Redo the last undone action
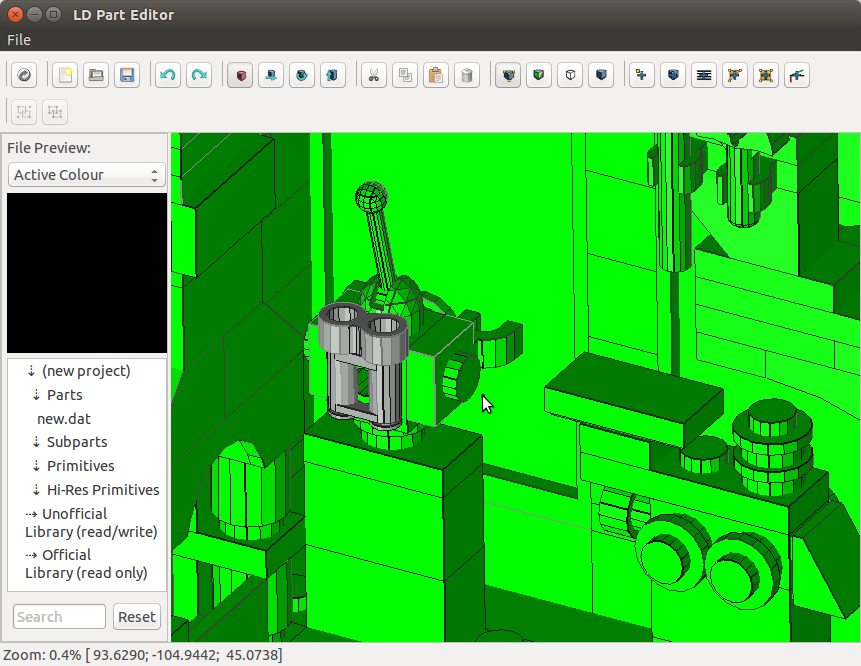The height and width of the screenshot is (666, 861). (x=199, y=75)
